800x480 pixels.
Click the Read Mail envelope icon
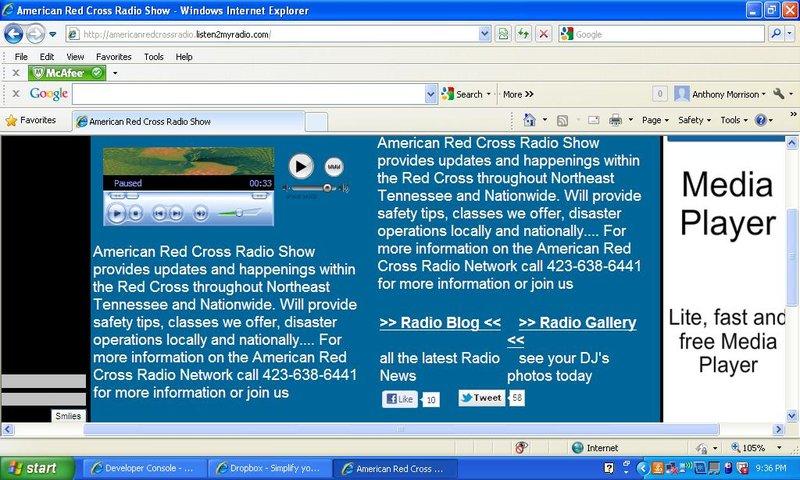click(593, 120)
